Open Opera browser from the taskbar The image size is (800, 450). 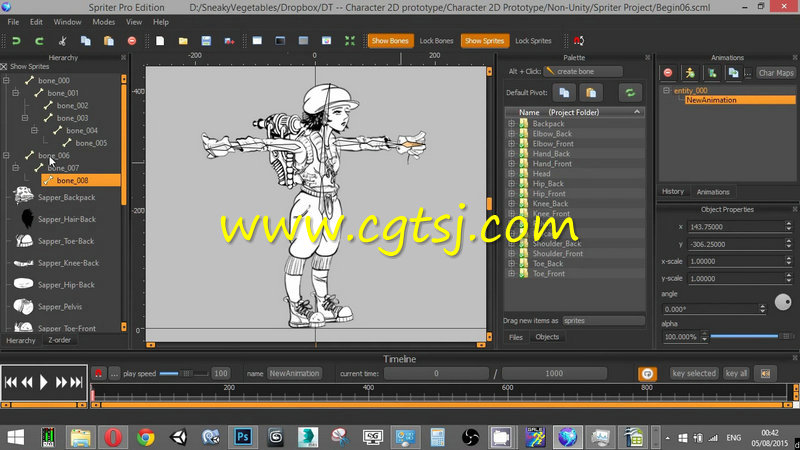[113, 437]
